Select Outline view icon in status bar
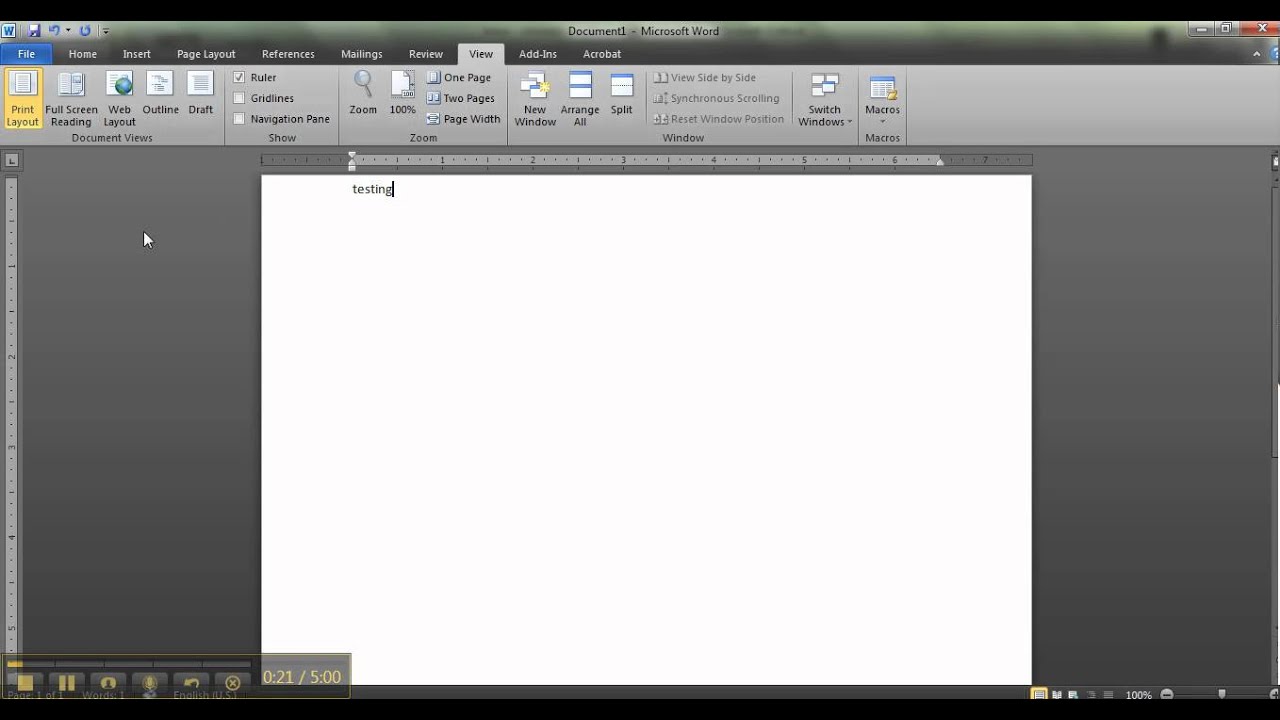 click(1090, 695)
